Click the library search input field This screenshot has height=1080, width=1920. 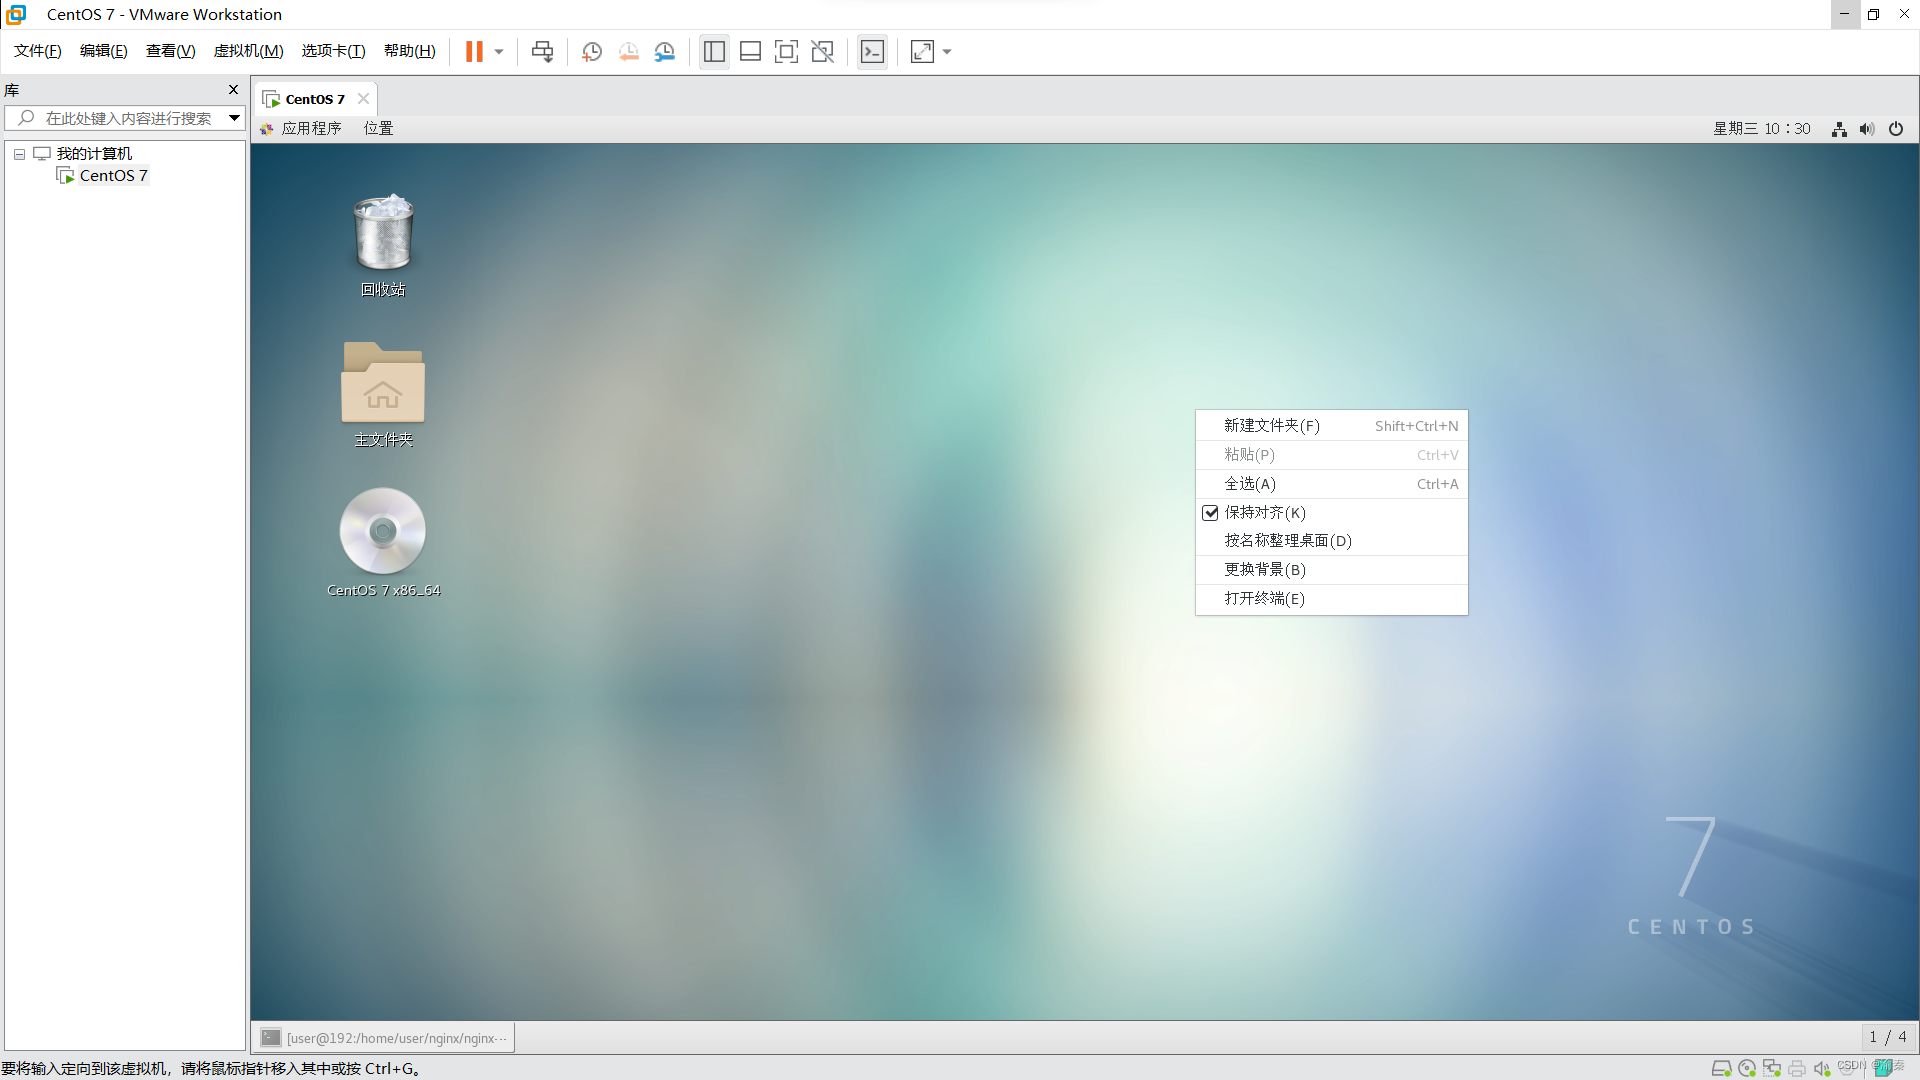point(128,118)
